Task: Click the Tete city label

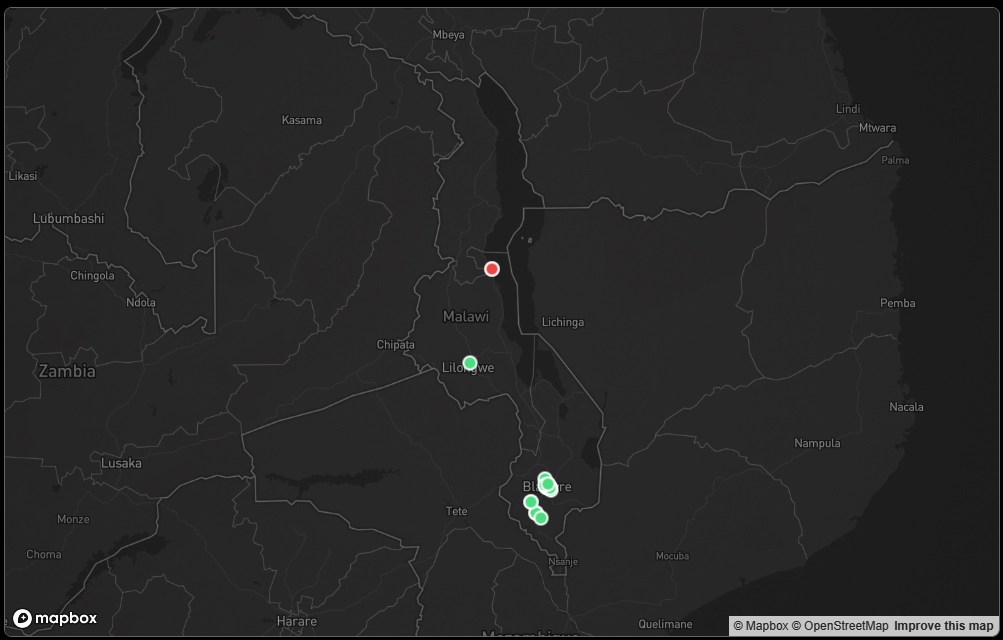Action: (456, 510)
